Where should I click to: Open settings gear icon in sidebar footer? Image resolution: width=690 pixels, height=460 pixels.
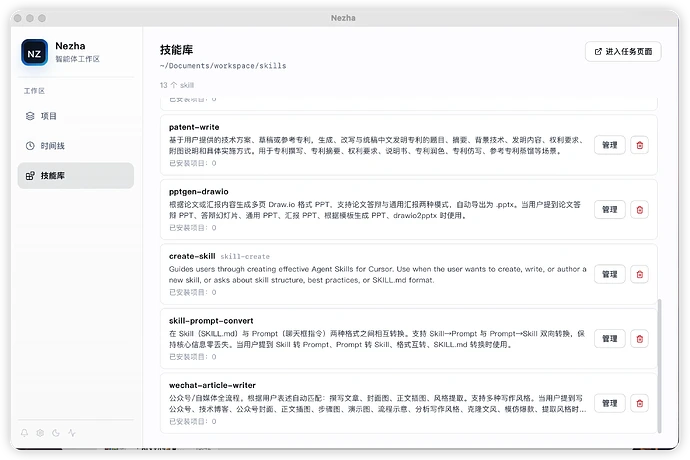(x=40, y=433)
